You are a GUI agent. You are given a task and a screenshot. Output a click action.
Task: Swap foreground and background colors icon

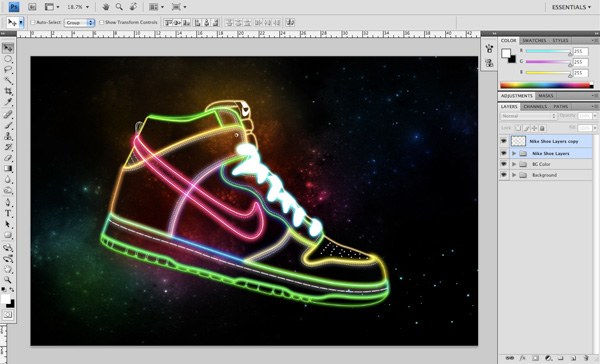[x=12, y=290]
